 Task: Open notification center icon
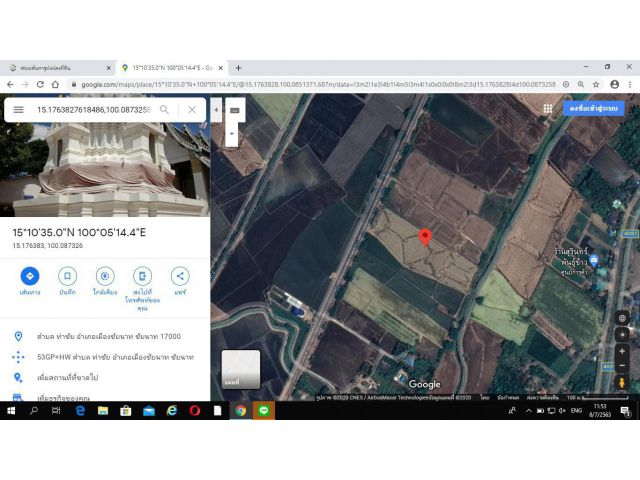click(625, 411)
